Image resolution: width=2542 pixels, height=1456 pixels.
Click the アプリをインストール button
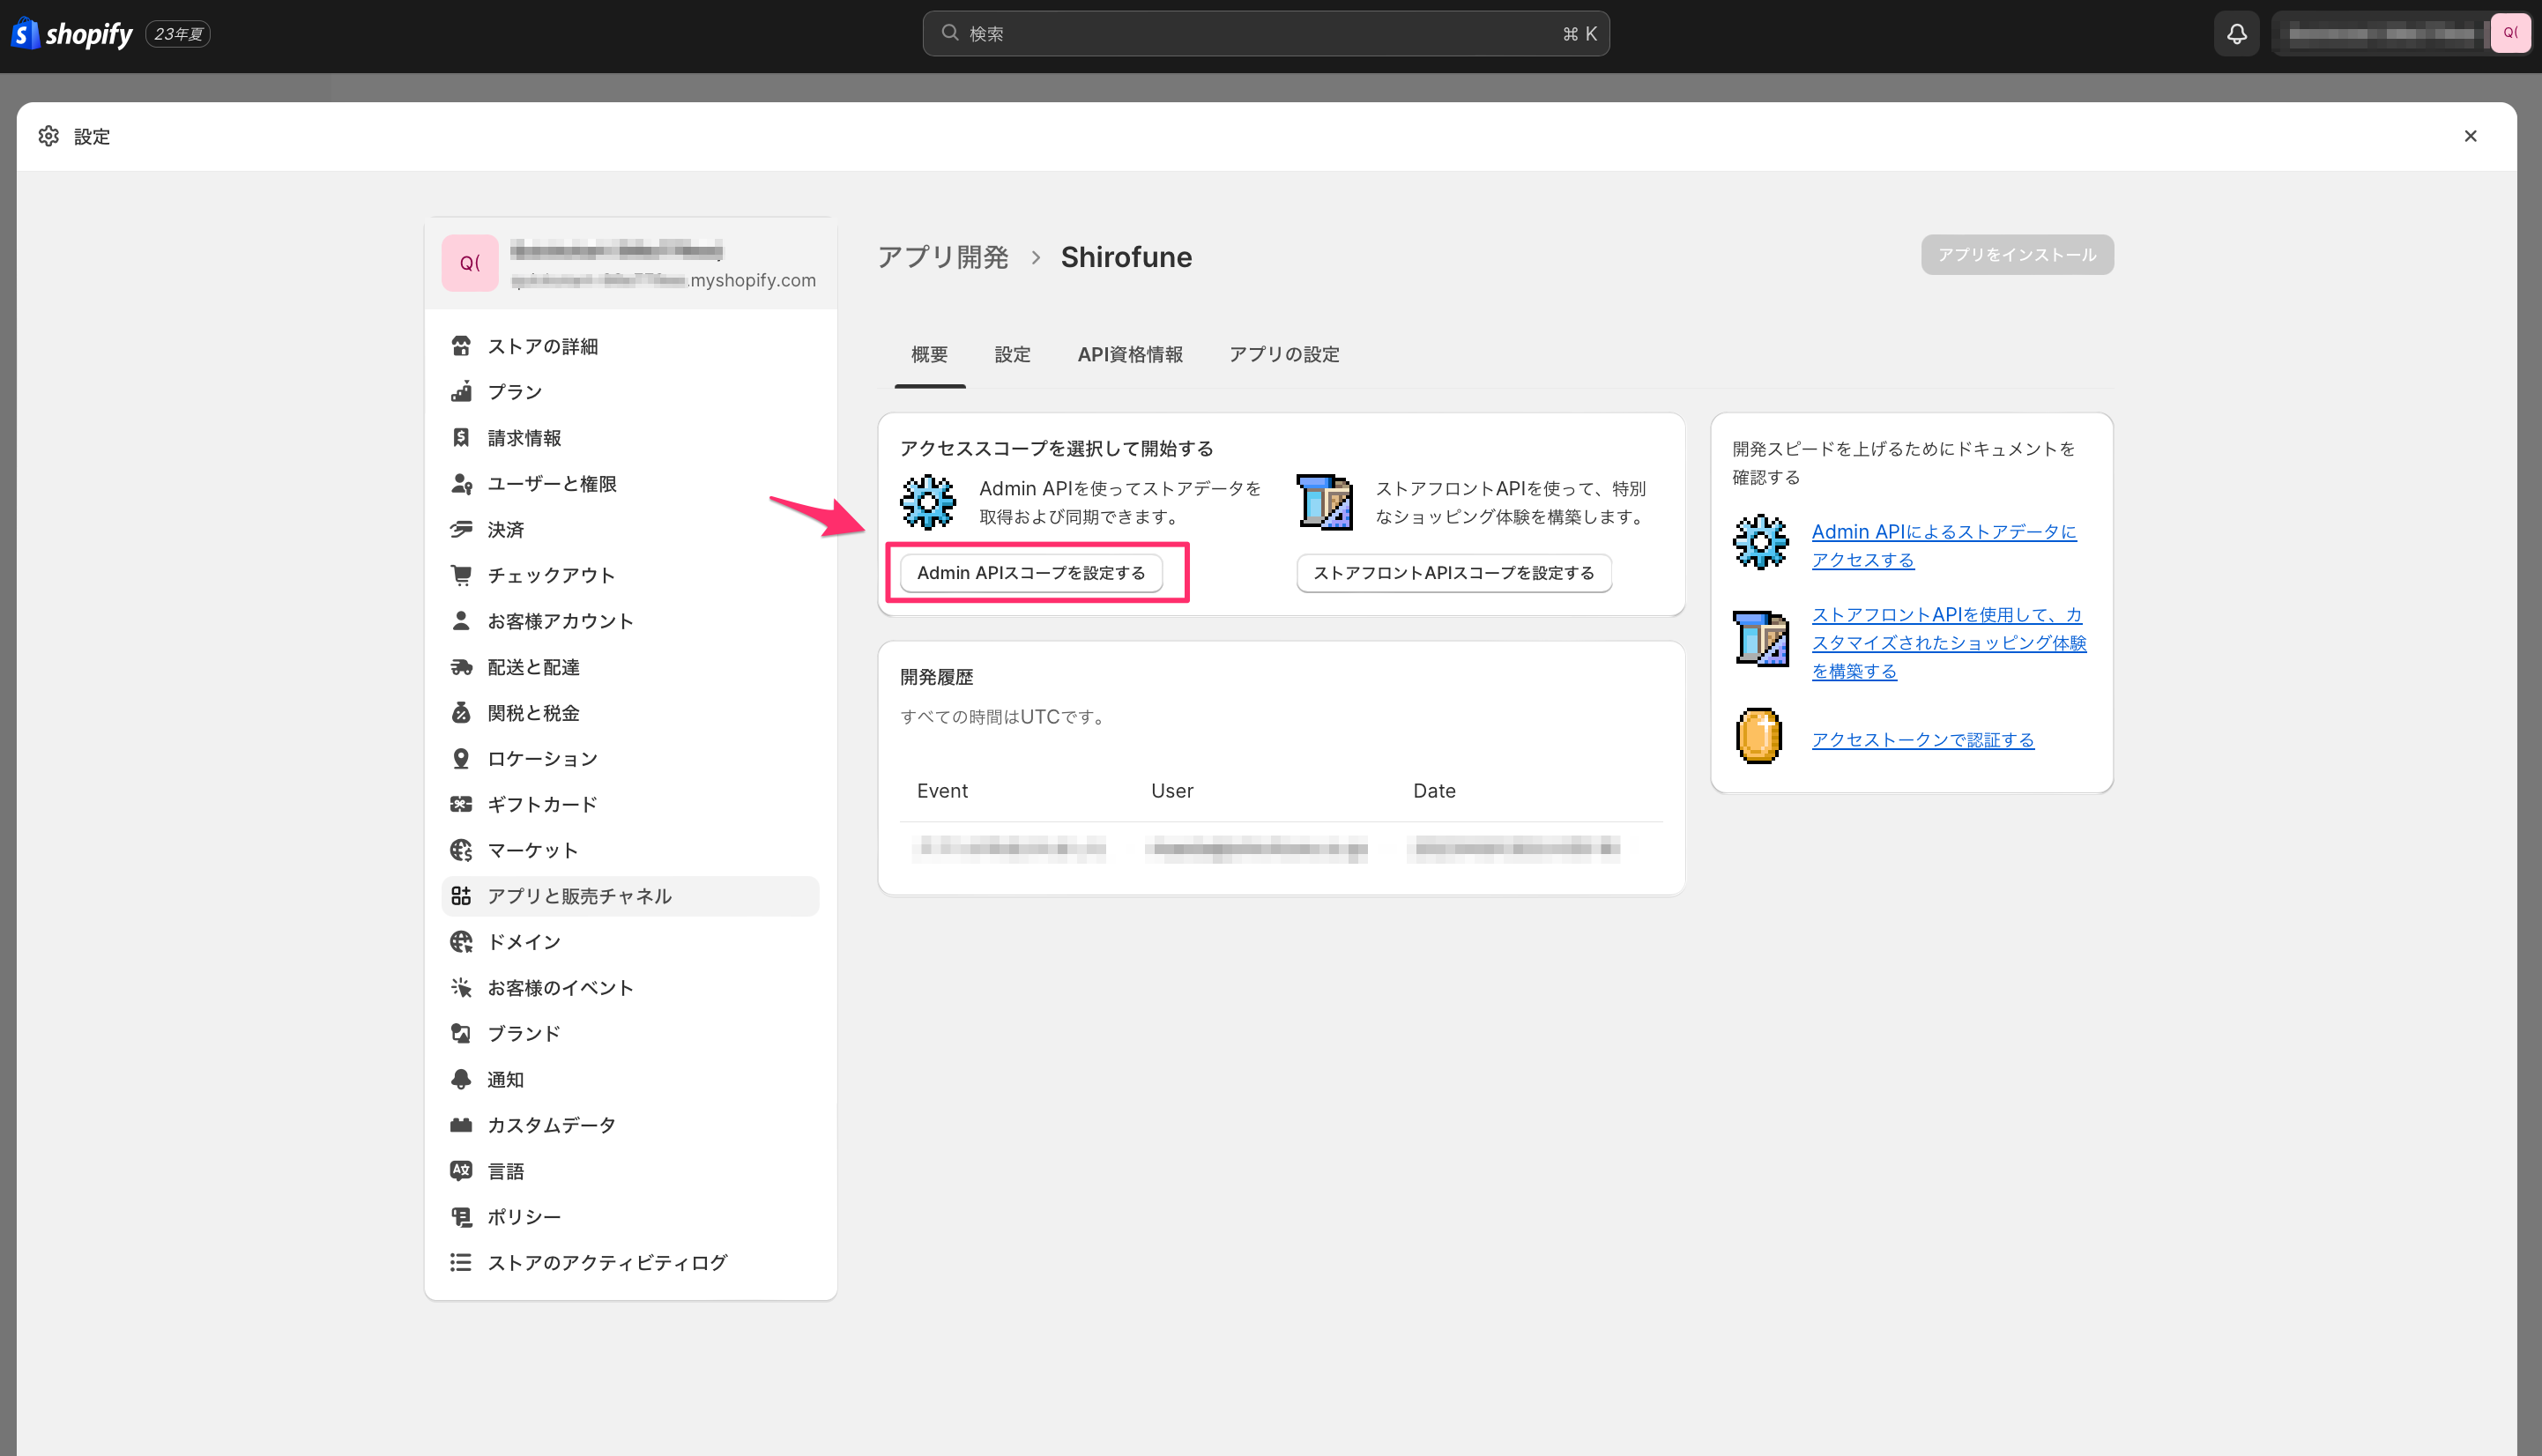pos(2017,255)
